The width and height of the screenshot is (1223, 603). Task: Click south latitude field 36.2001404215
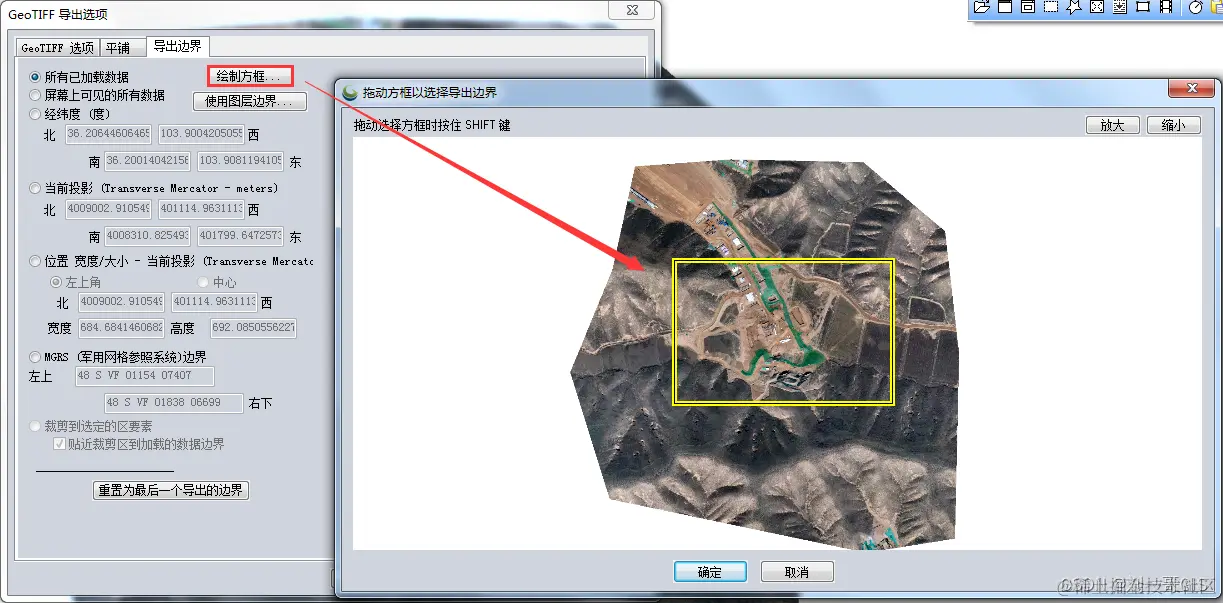[x=147, y=160]
